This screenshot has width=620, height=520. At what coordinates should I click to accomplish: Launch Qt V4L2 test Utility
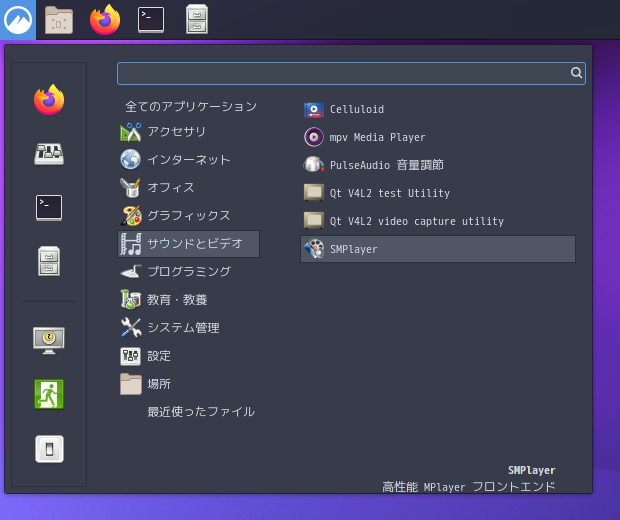(438, 193)
